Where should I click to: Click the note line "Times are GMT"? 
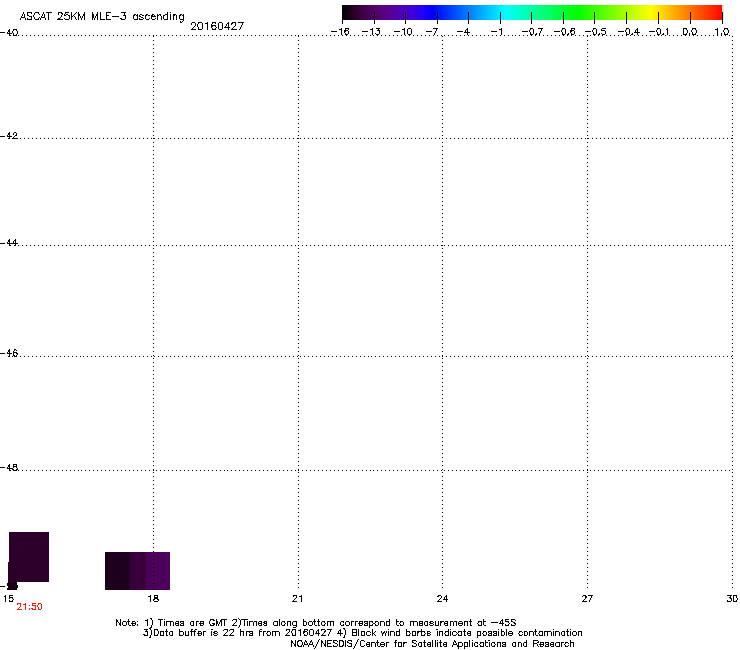tap(316, 623)
